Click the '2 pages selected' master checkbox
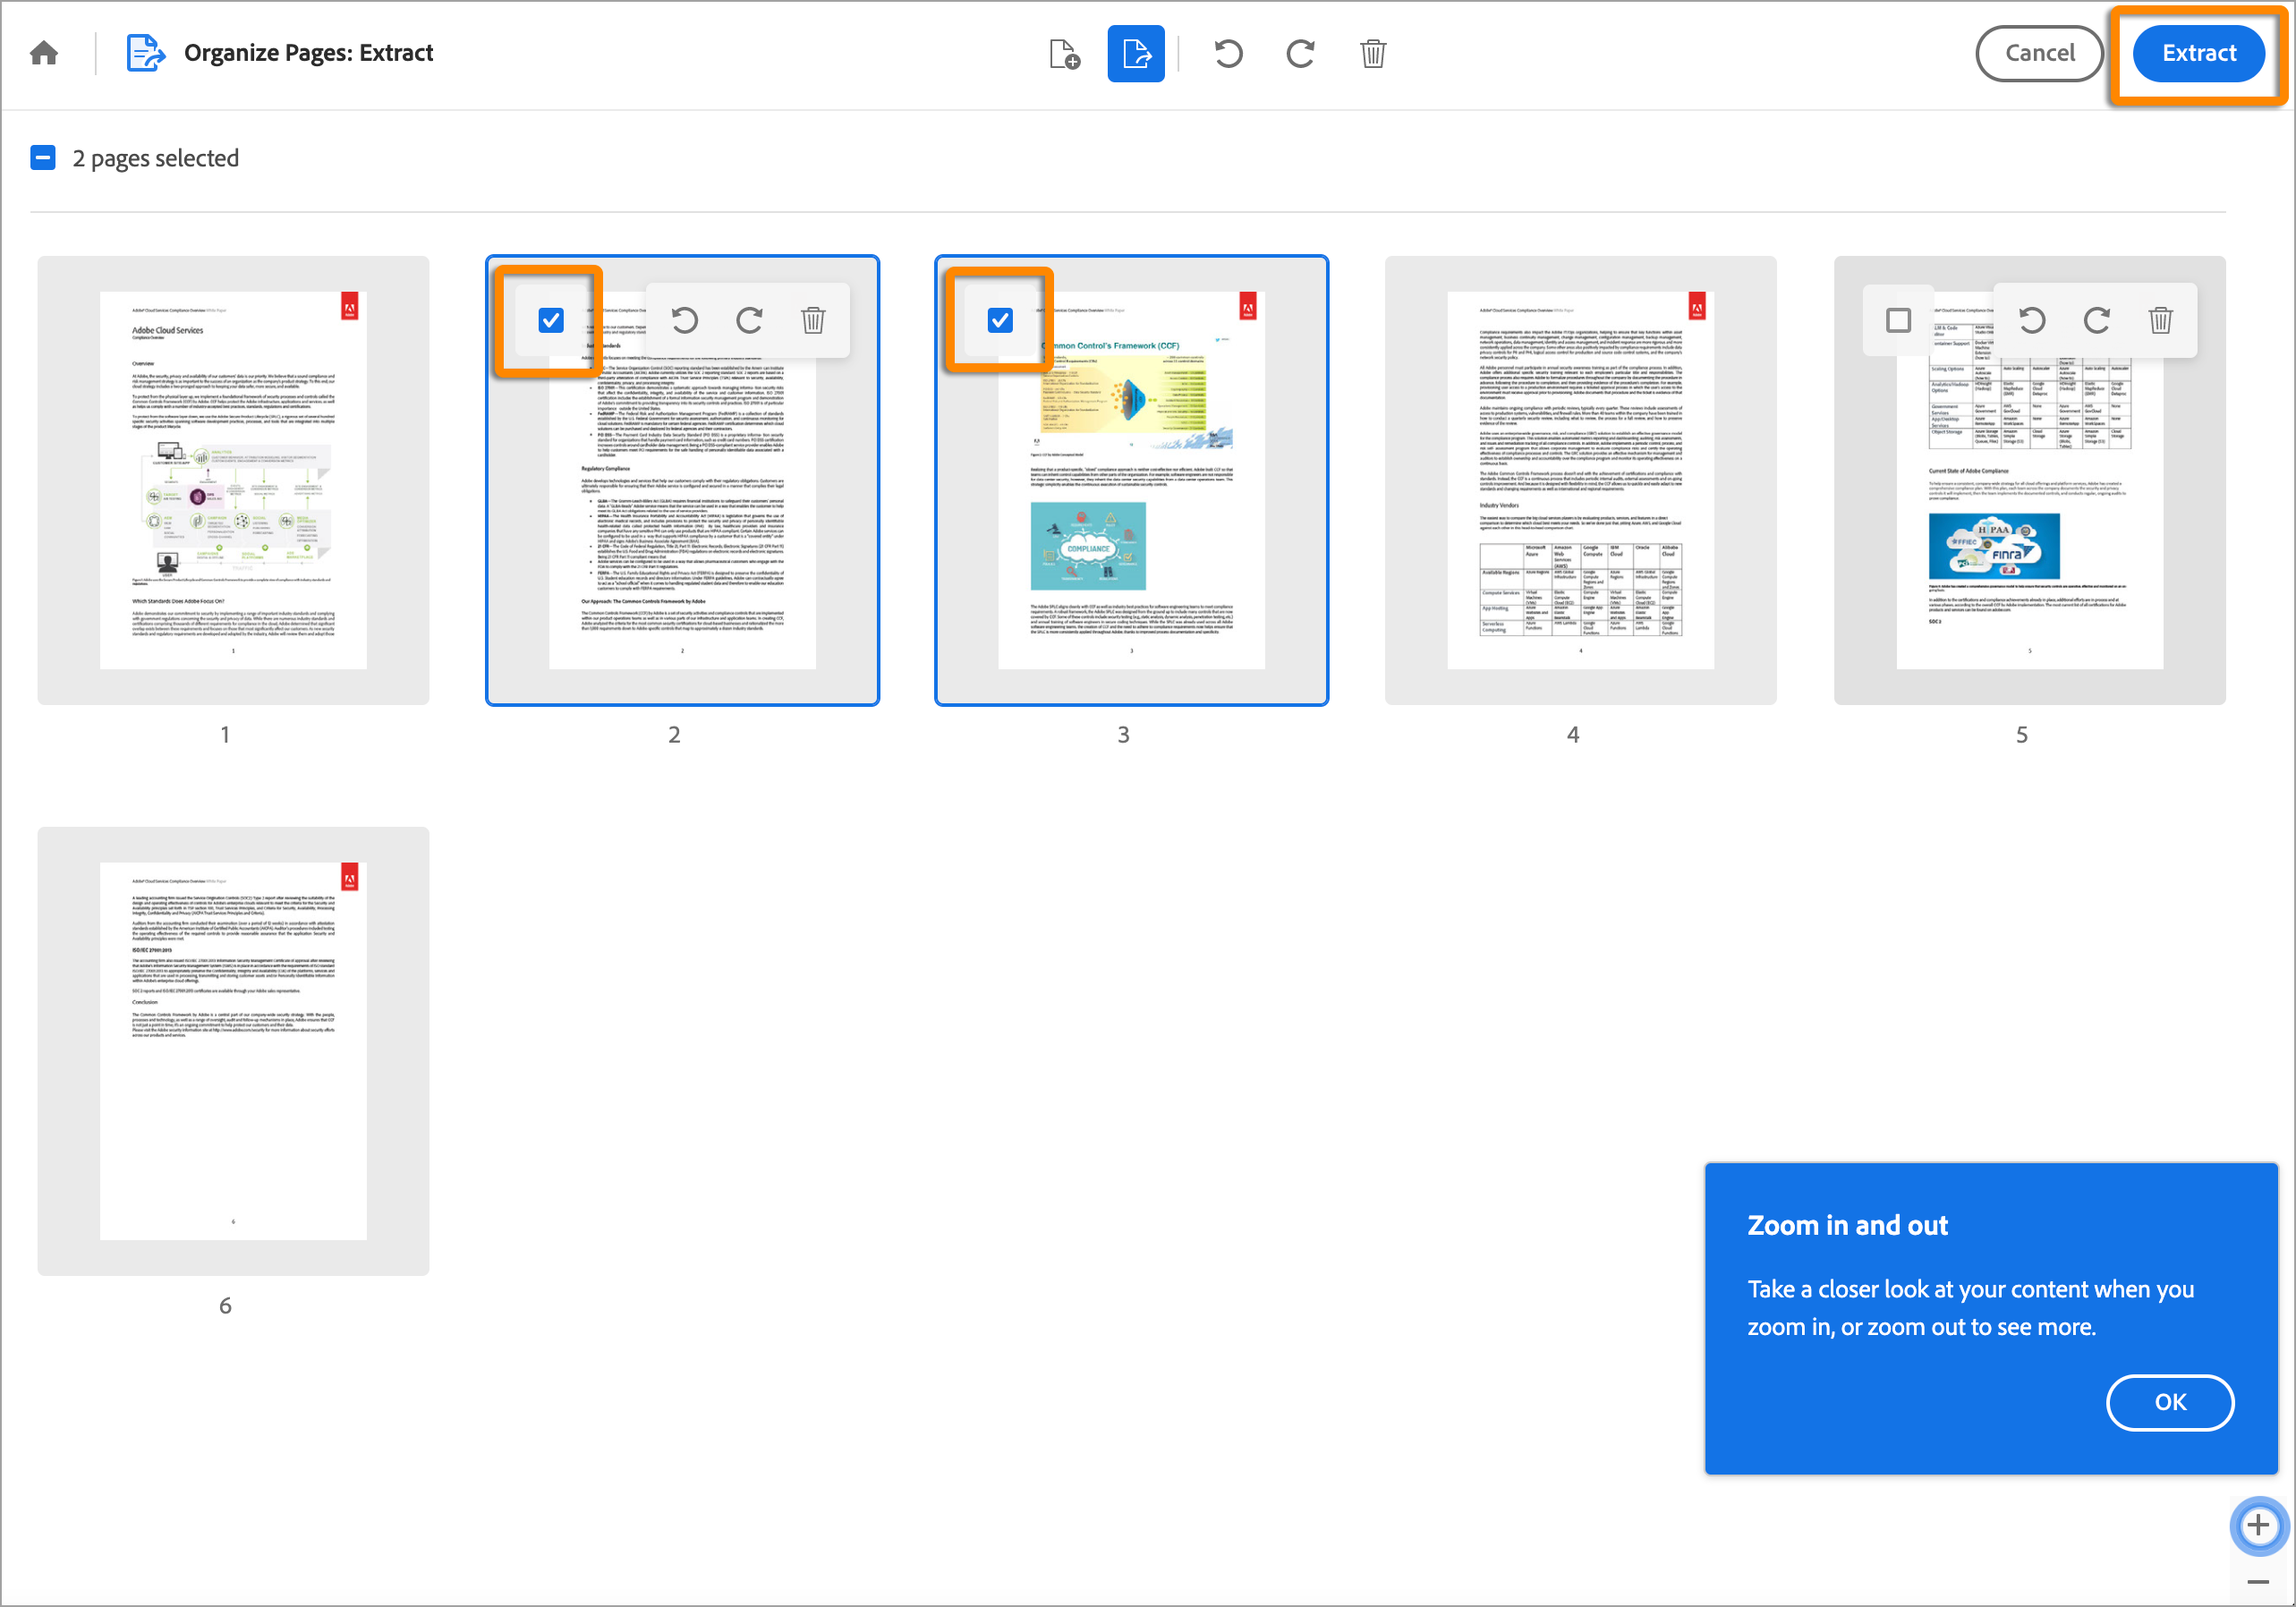The width and height of the screenshot is (2296, 1607). 42,157
